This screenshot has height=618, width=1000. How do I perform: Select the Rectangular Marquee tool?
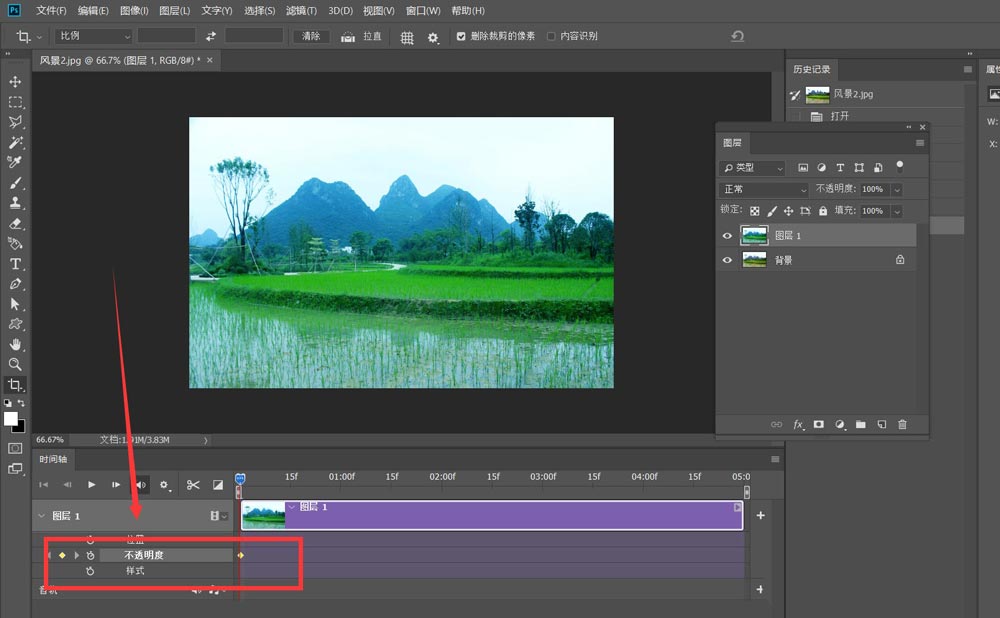15,102
